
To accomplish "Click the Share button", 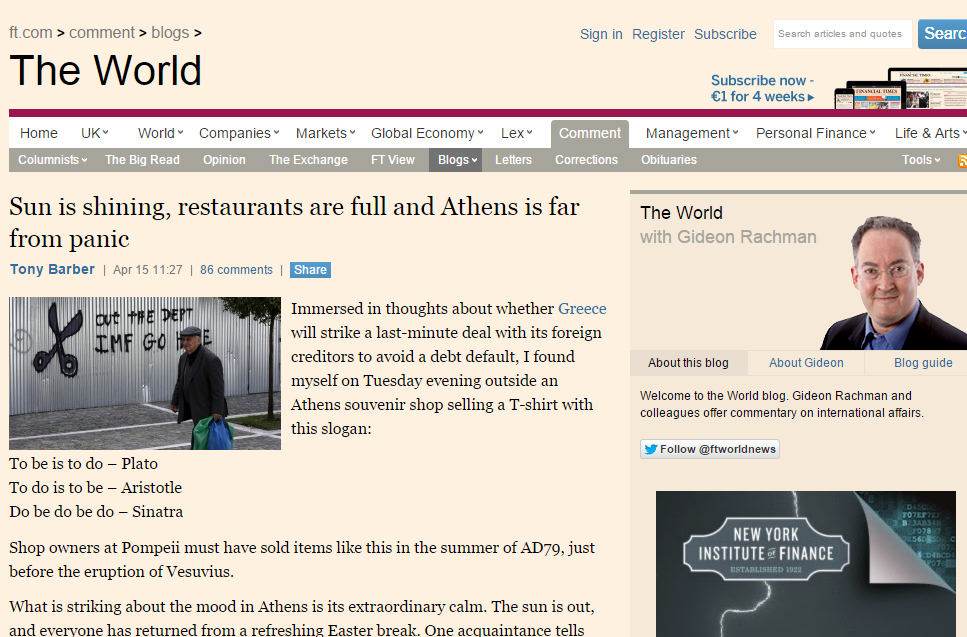I will click(310, 269).
